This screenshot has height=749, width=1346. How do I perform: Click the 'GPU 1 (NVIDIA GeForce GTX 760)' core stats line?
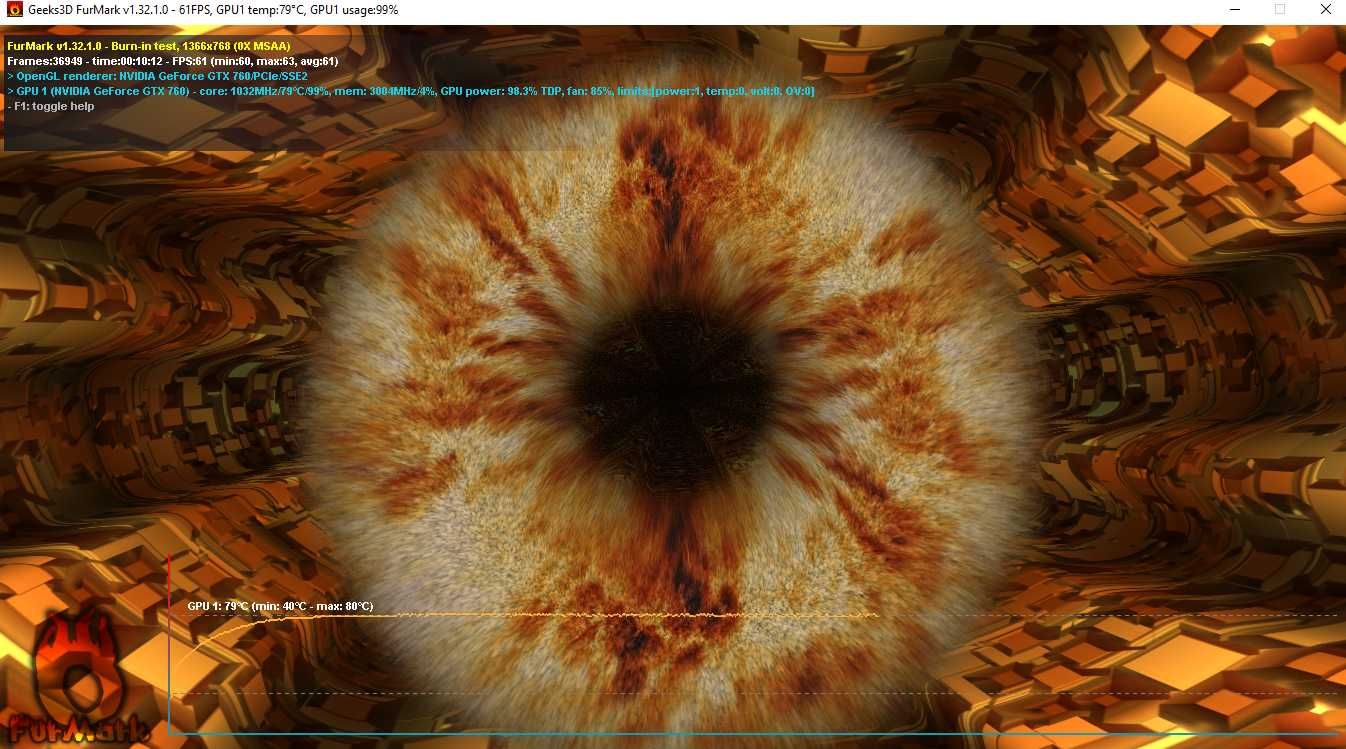click(410, 91)
